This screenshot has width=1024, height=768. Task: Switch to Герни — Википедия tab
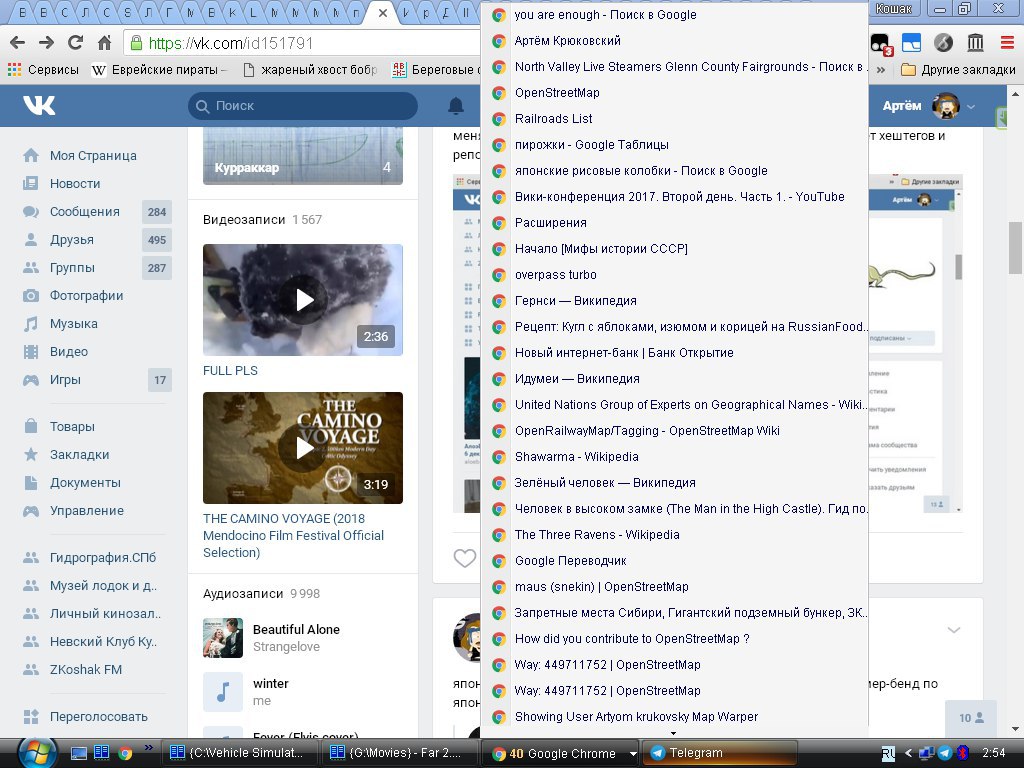[x=674, y=301]
